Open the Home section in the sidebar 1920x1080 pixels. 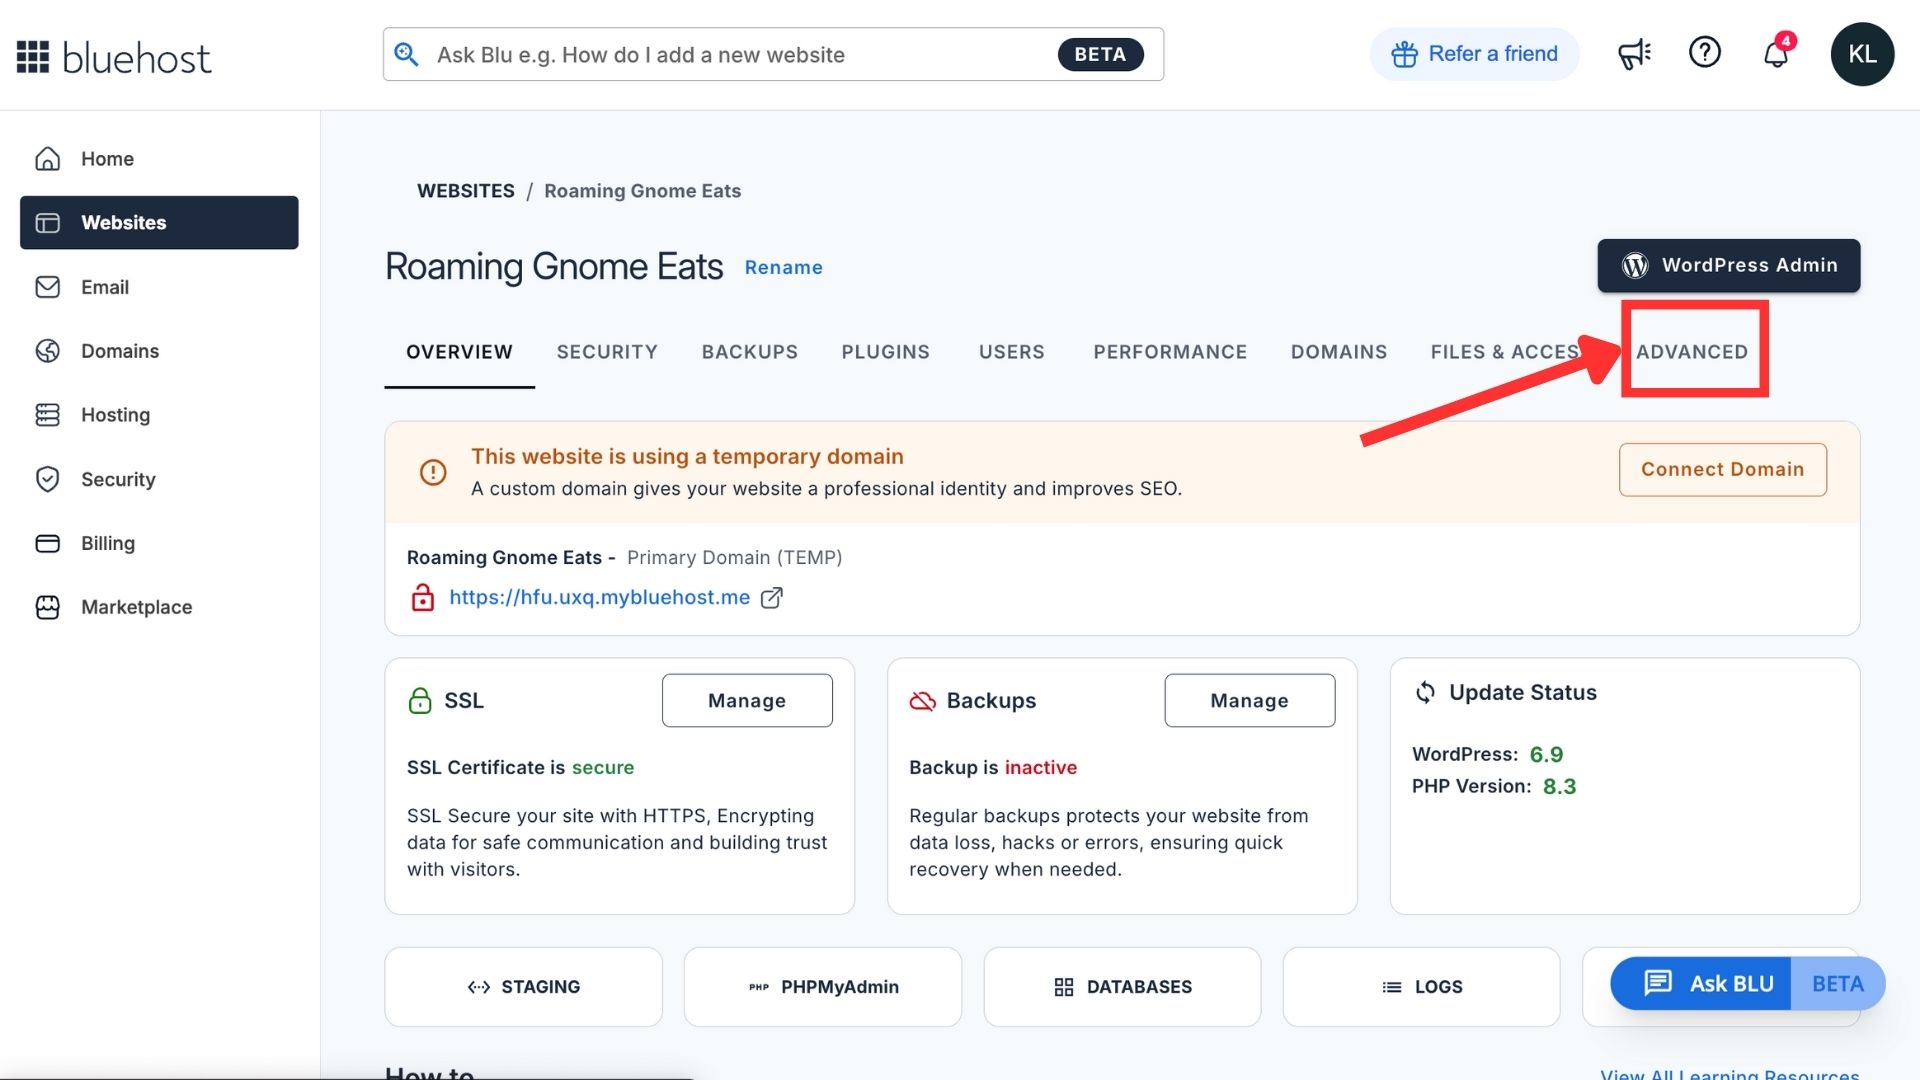click(106, 158)
